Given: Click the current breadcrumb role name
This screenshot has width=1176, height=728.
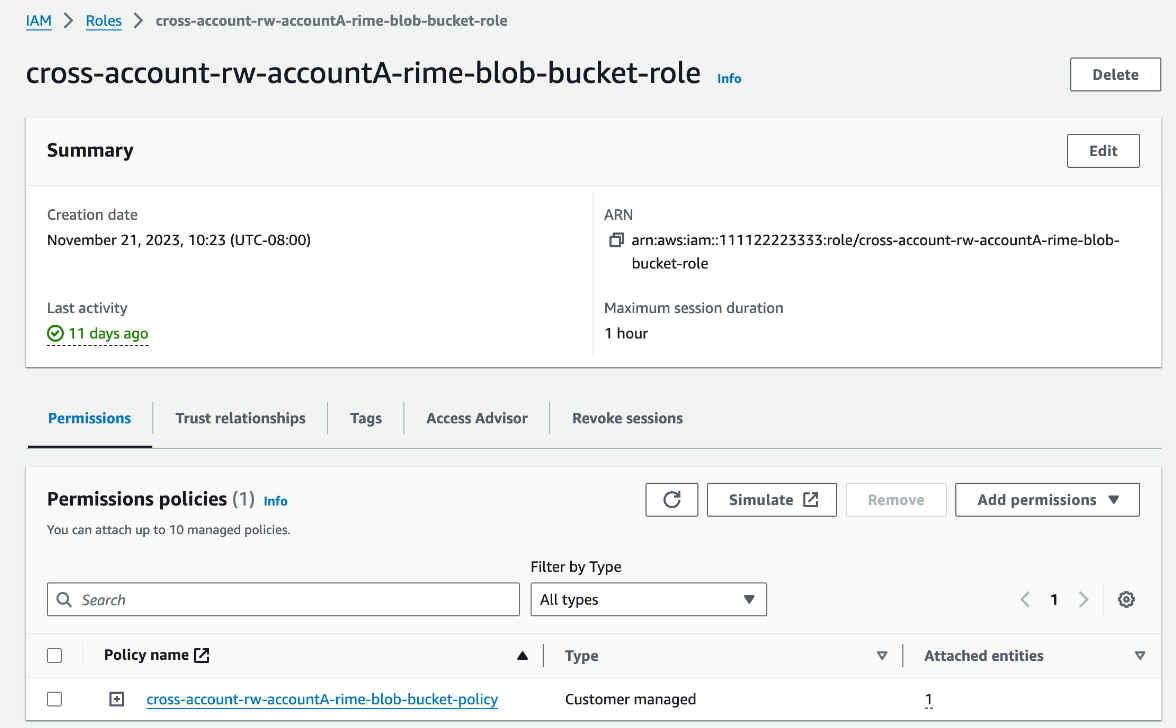Looking at the screenshot, I should (331, 21).
